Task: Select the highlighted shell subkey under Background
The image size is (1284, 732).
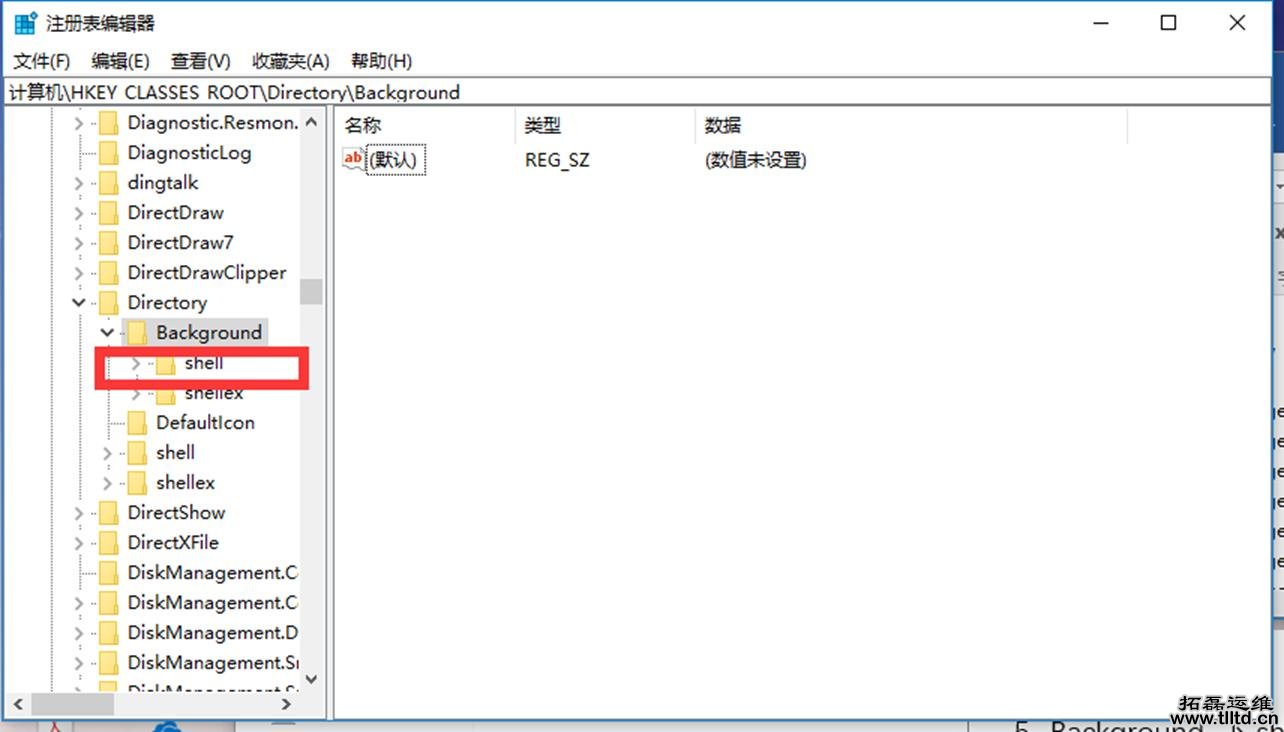Action: coord(202,363)
